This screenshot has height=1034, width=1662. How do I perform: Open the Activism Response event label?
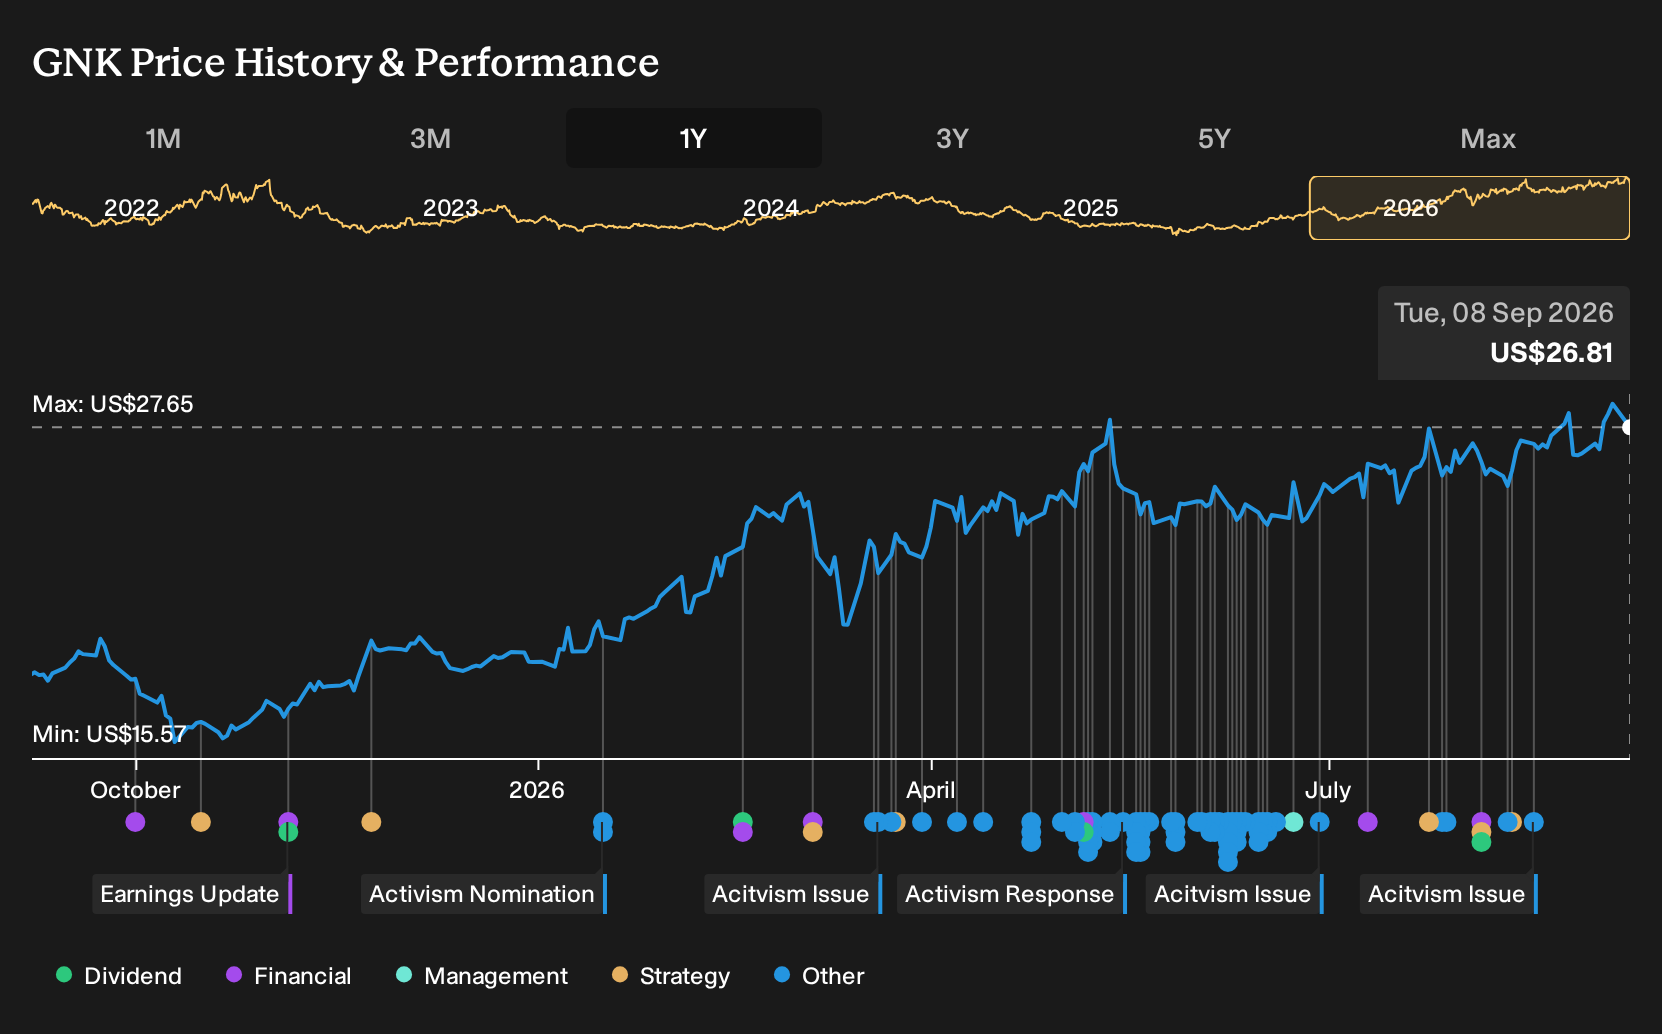[x=1011, y=894]
